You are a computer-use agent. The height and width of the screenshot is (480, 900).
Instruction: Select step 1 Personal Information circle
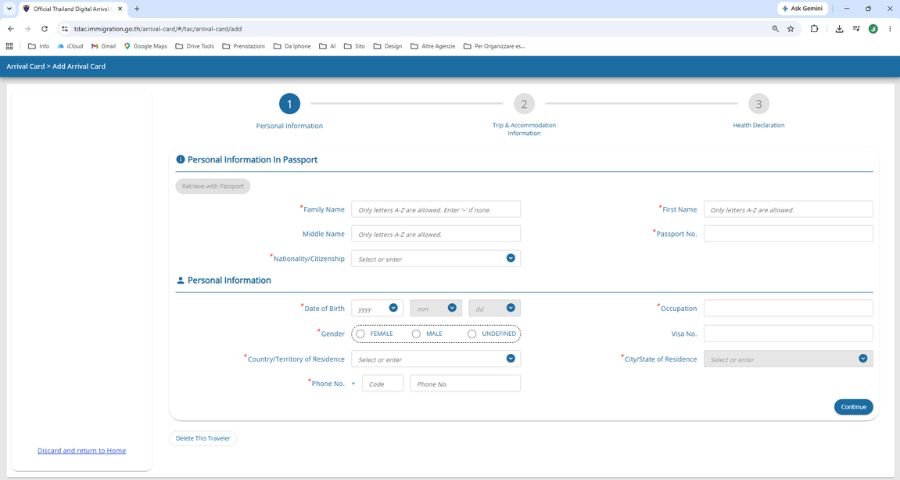(x=289, y=104)
